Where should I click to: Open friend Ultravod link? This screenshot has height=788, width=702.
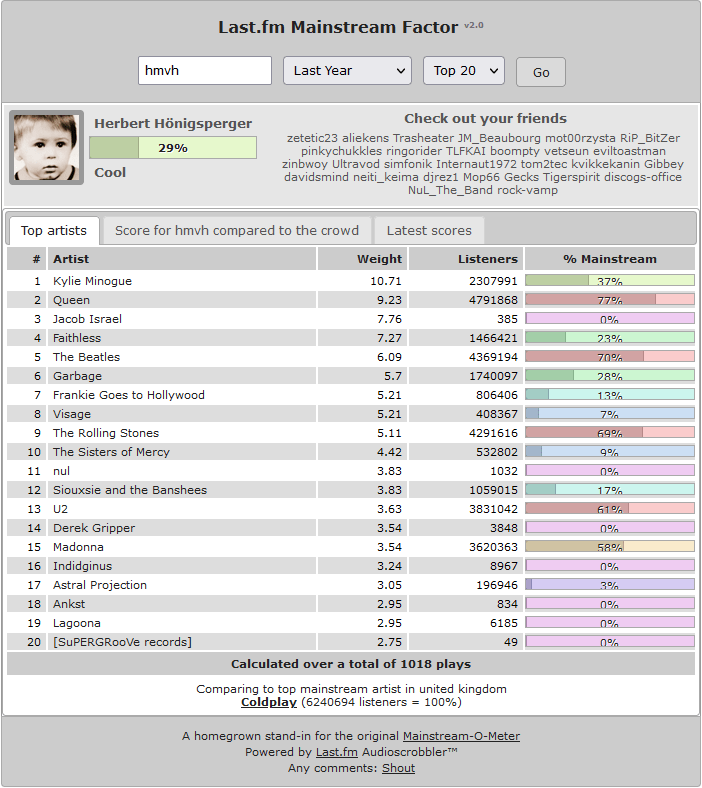(x=356, y=164)
